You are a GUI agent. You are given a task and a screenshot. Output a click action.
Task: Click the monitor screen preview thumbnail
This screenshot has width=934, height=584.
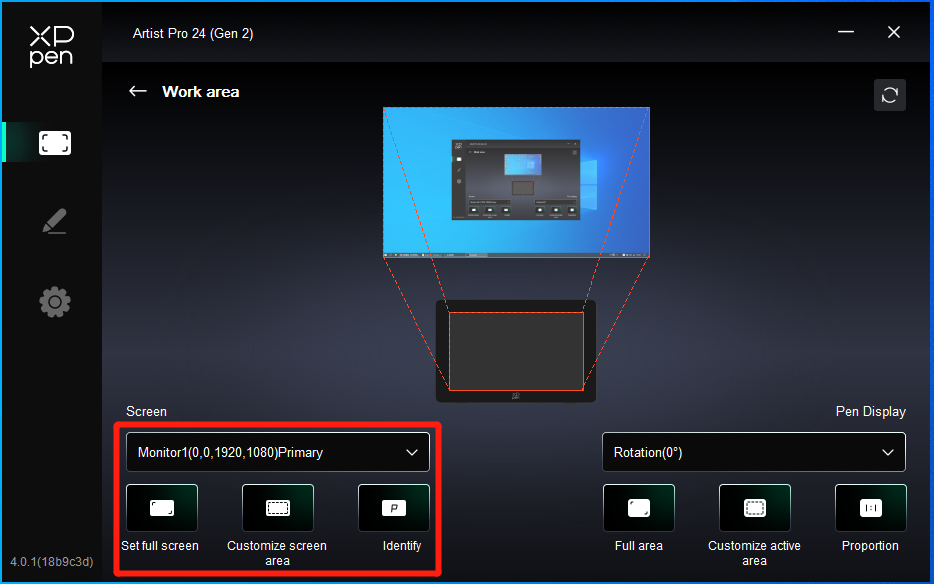[516, 183]
